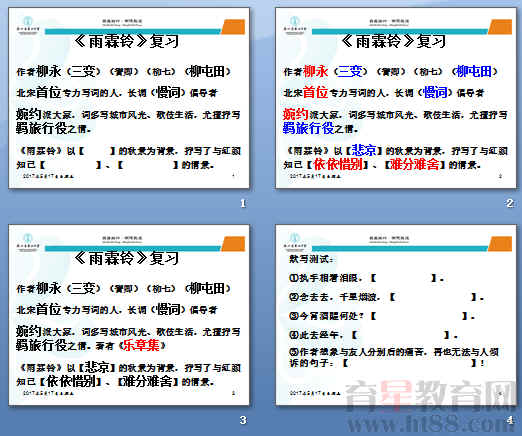Viewport: 522px width, 436px height.
Task: Click slide number label 2
Action: click(510, 203)
